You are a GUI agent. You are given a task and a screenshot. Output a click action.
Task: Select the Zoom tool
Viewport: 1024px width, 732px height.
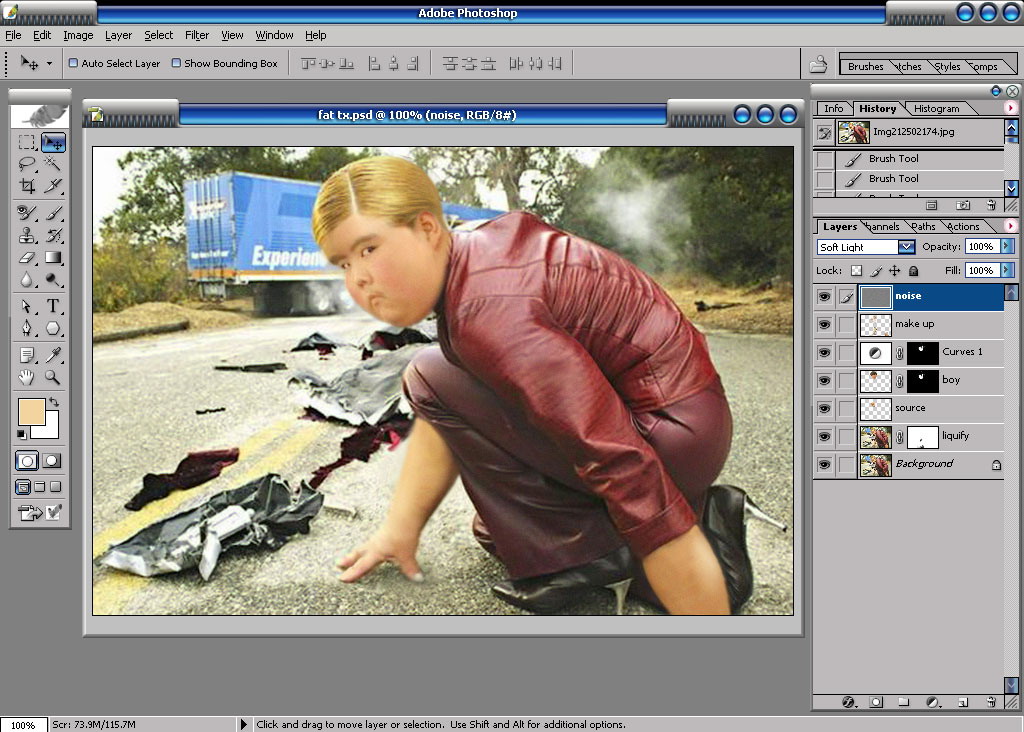(53, 377)
